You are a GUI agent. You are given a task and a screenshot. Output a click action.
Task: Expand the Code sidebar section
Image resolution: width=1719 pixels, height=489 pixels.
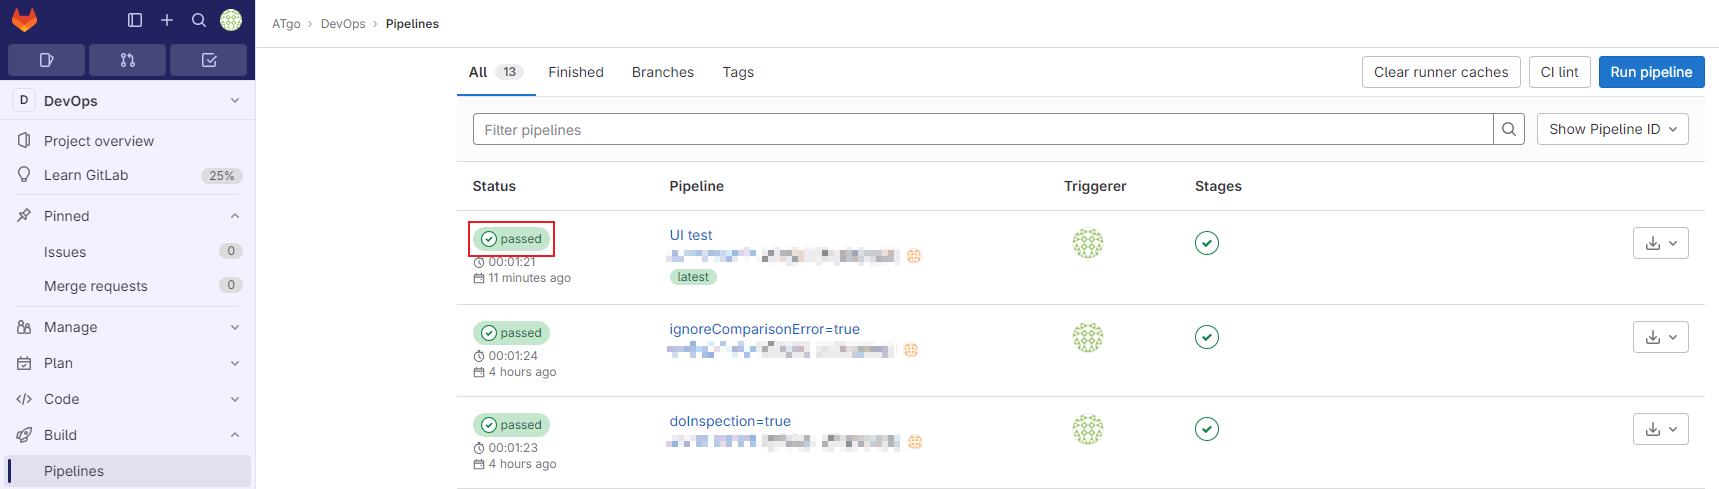[235, 399]
